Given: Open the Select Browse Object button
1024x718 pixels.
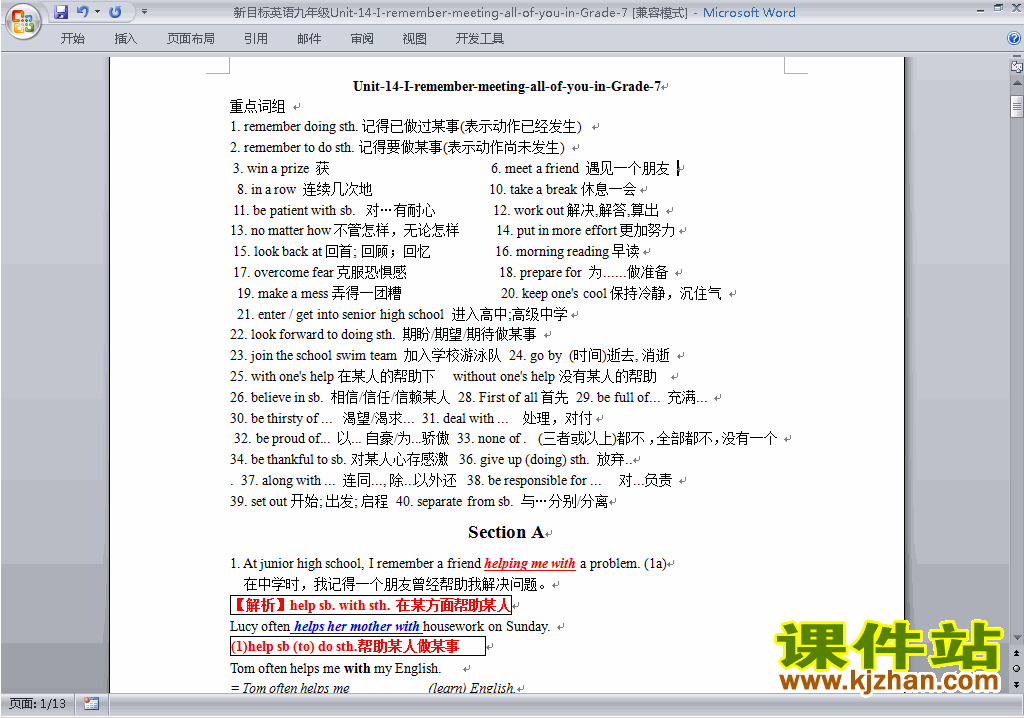Looking at the screenshot, I should coord(1016,668).
